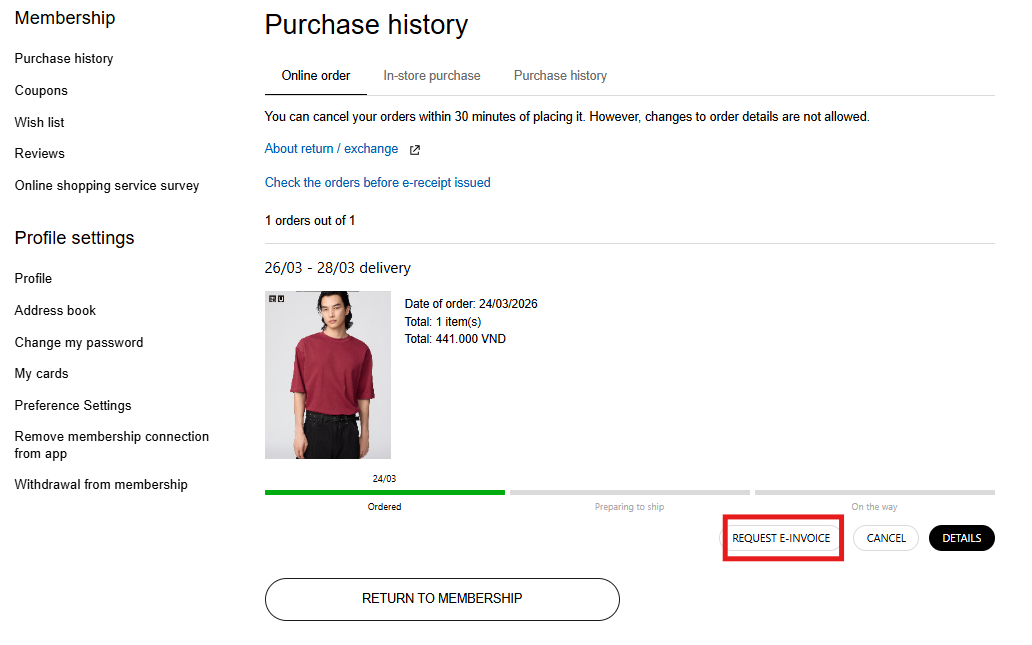Click external link icon beside About return / exchange

(415, 150)
